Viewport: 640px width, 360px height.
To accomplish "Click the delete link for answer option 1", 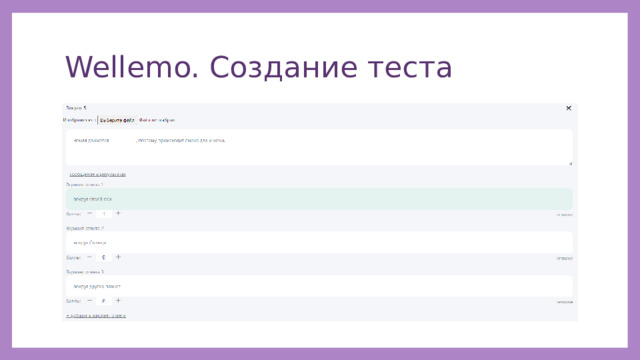I will [x=564, y=215].
